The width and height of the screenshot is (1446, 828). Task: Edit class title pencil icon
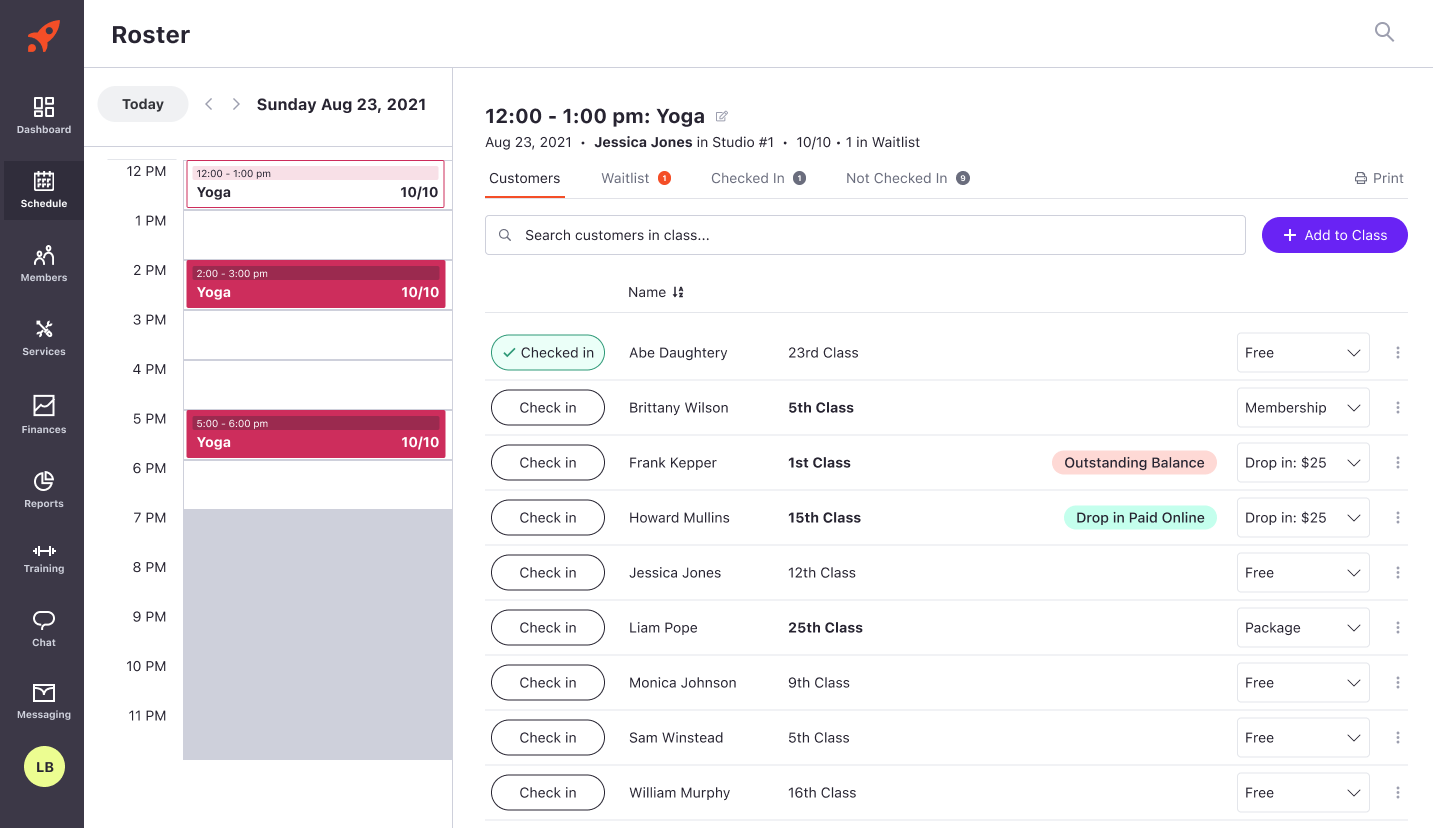pyautogui.click(x=722, y=117)
